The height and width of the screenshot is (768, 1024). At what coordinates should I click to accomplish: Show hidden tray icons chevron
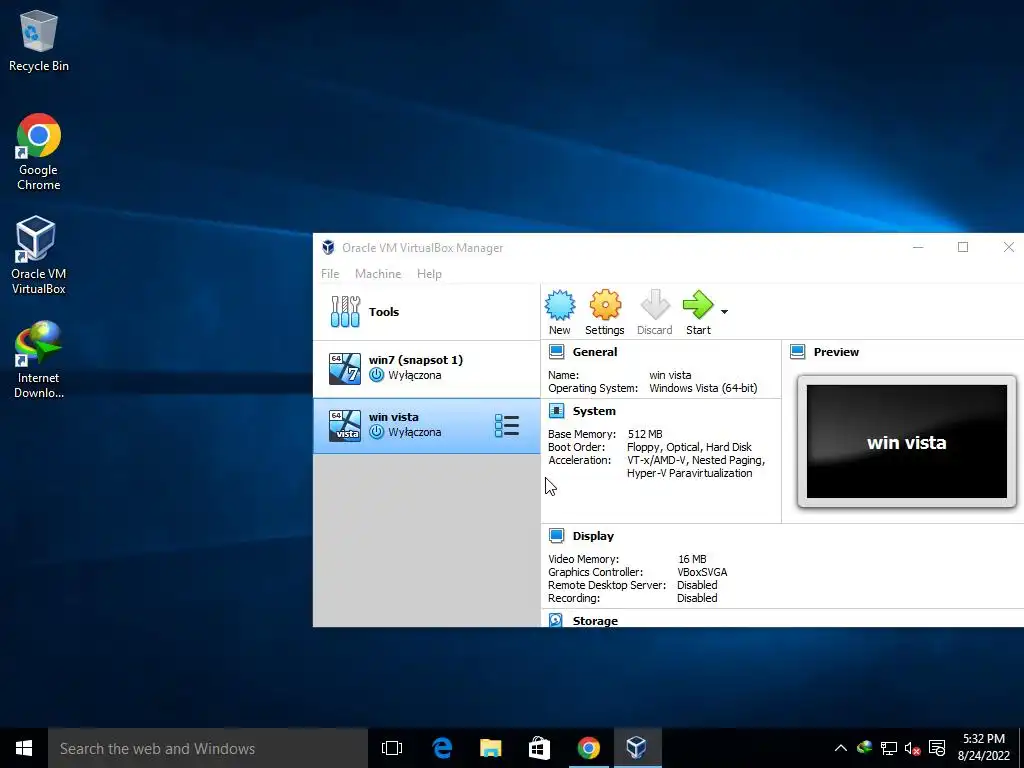(x=840, y=748)
